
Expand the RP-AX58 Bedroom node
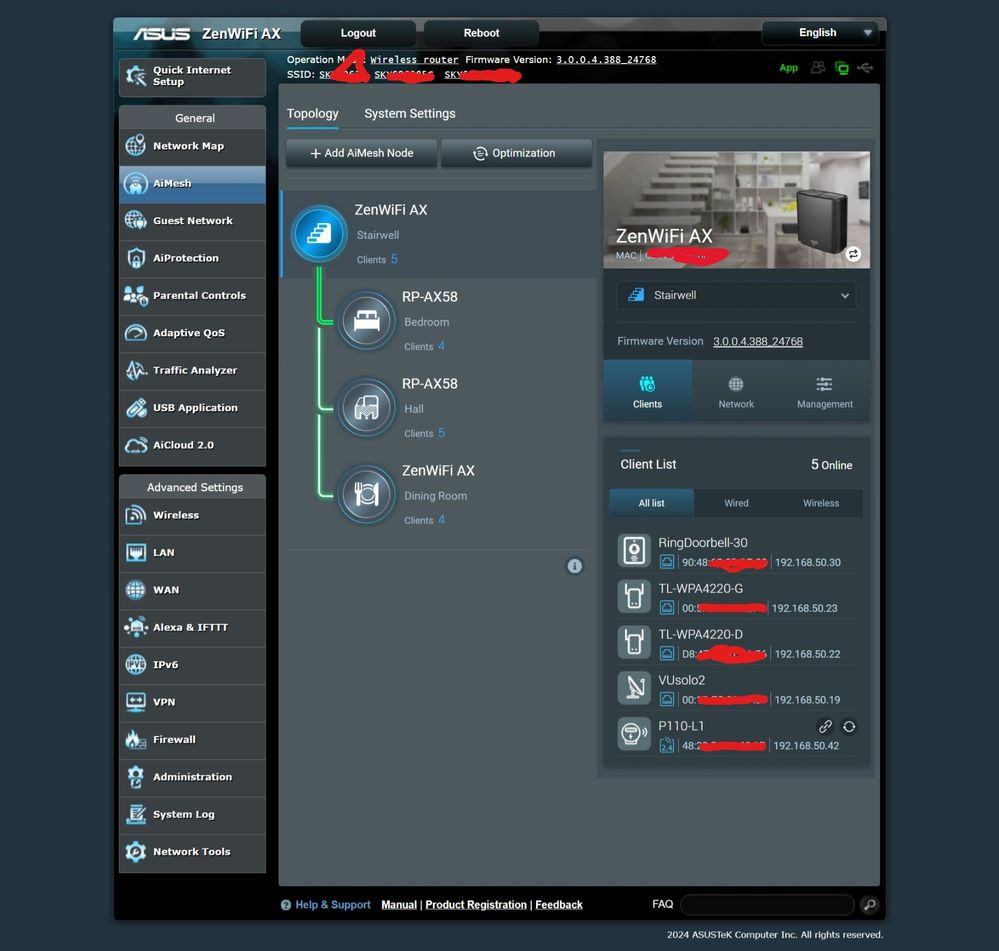[368, 320]
